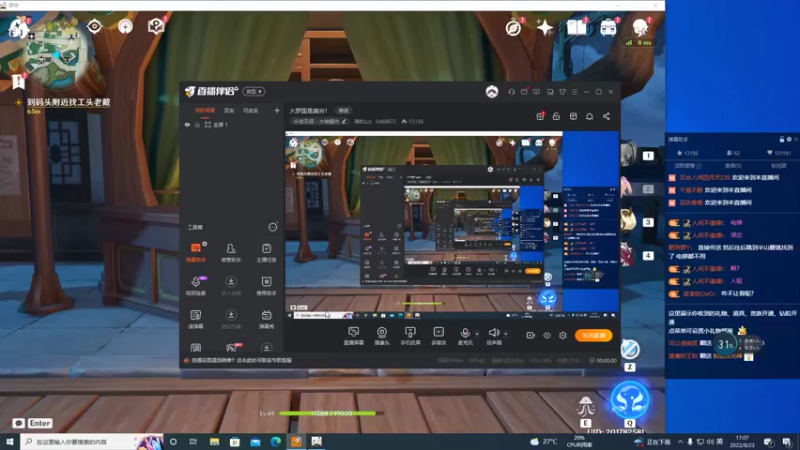Open the 弹幕助手 tool in the toolbox
This screenshot has height=450, width=800.
tap(196, 252)
